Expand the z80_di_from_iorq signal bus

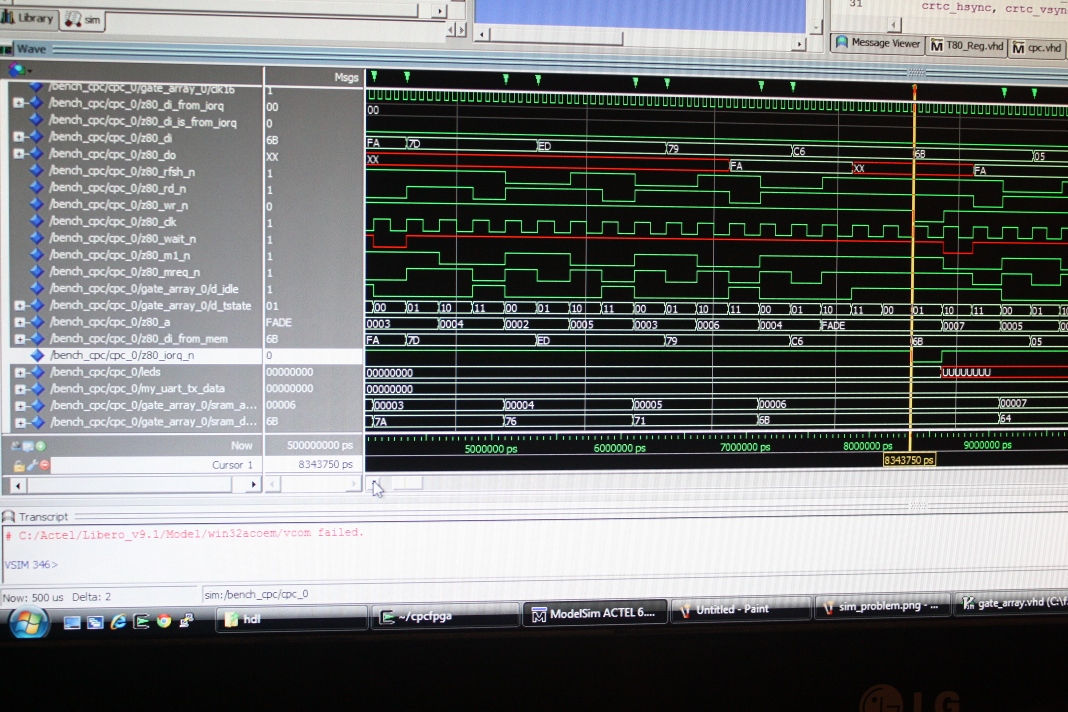click(18, 104)
